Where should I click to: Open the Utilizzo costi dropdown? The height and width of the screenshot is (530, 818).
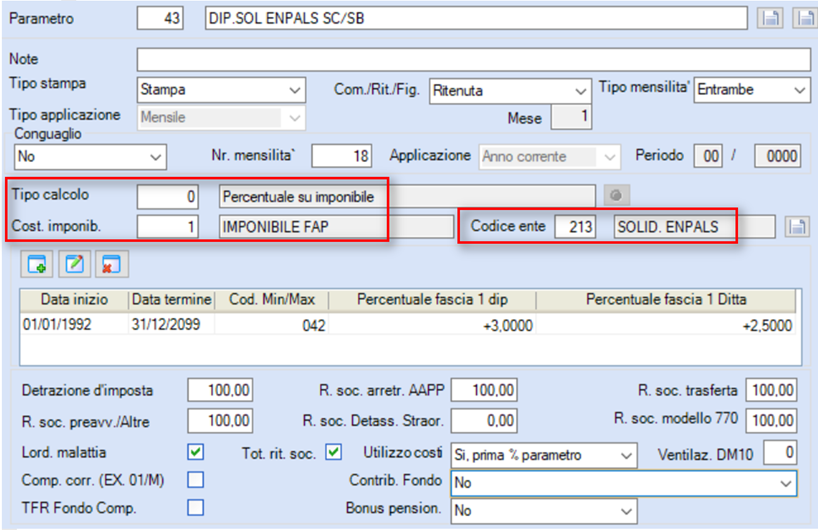pos(544,455)
